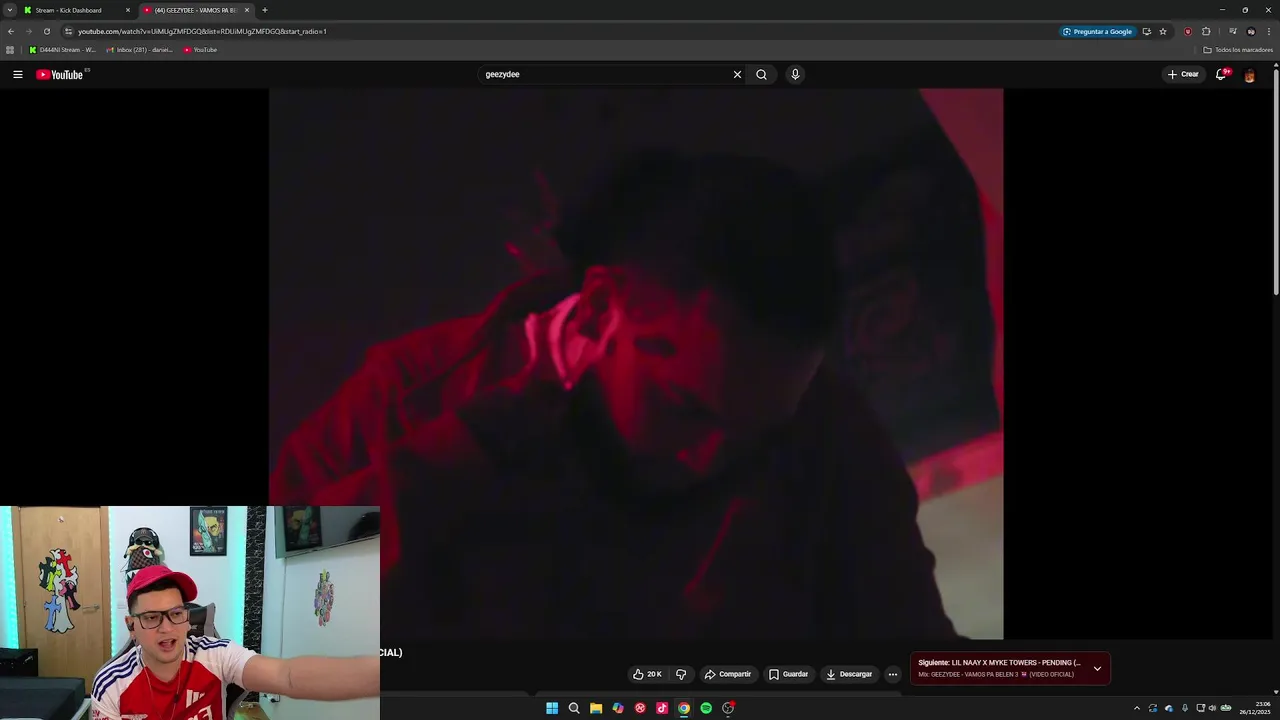Run search with magnifier button
This screenshot has height=720, width=1280.
pyautogui.click(x=761, y=74)
